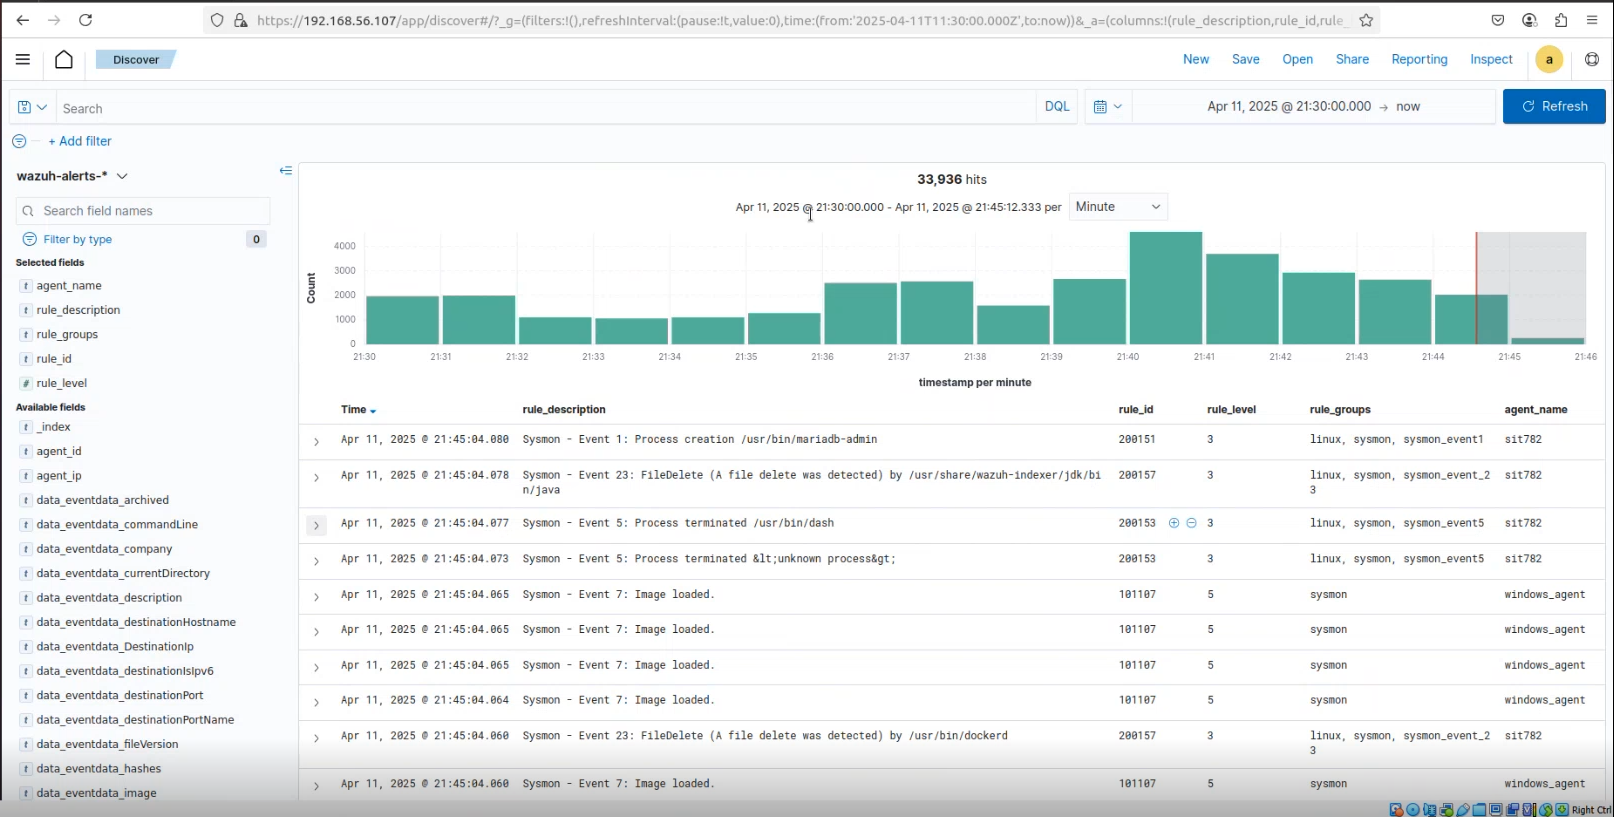Click agent_name column header
Viewport: 1614px width, 817px height.
pyautogui.click(x=1536, y=410)
